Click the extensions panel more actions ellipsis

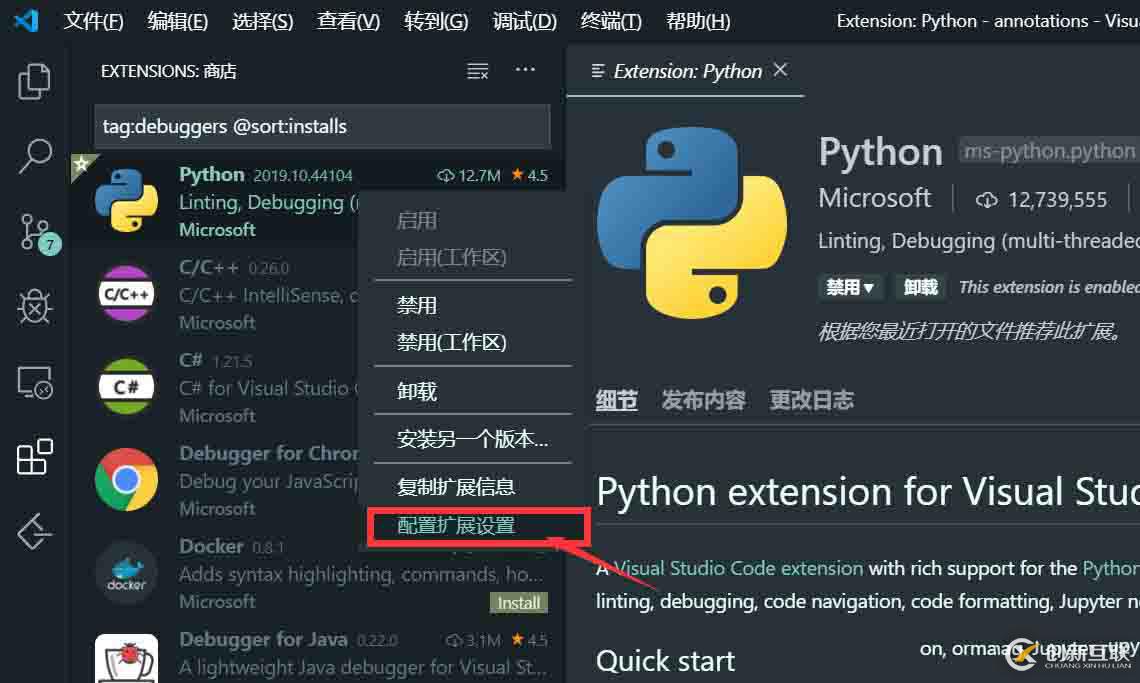[525, 70]
